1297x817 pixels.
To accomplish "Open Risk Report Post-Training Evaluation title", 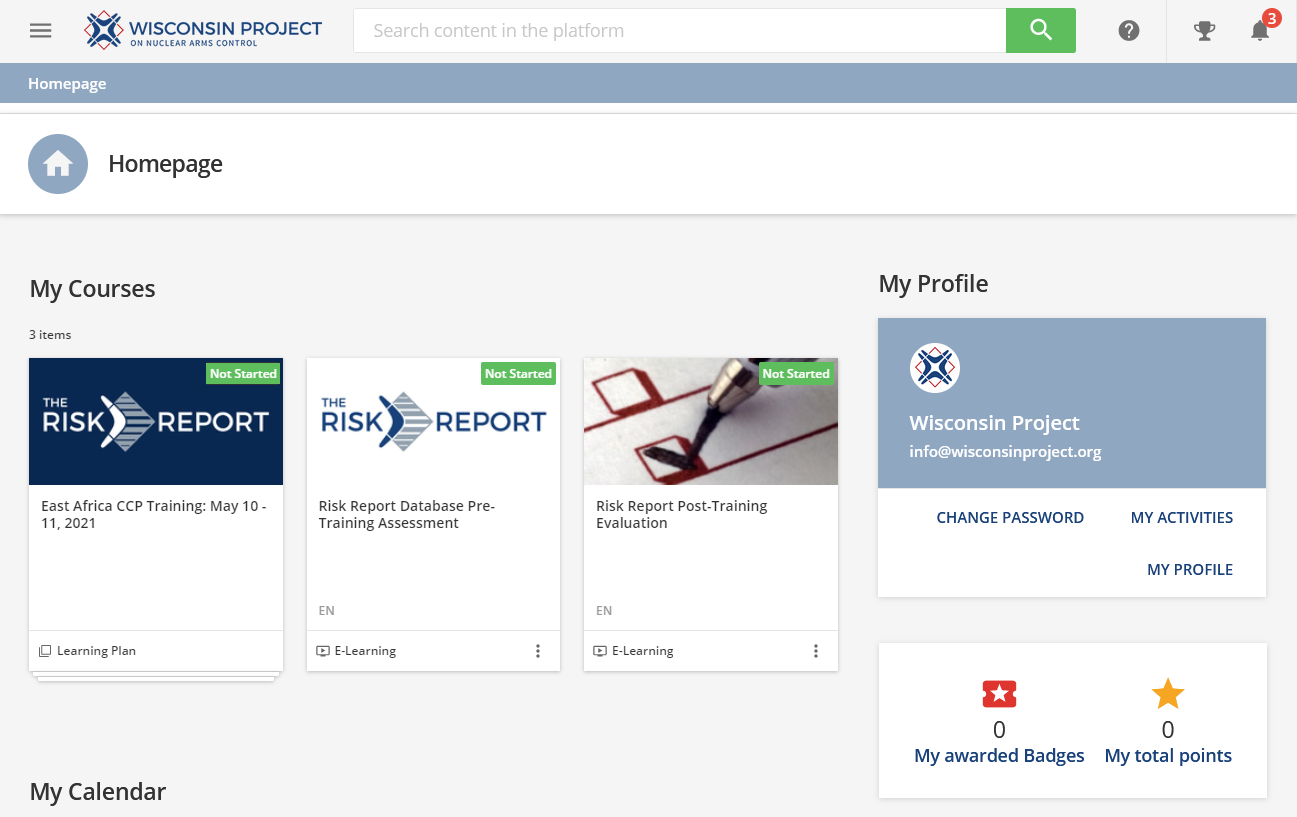I will pos(682,514).
